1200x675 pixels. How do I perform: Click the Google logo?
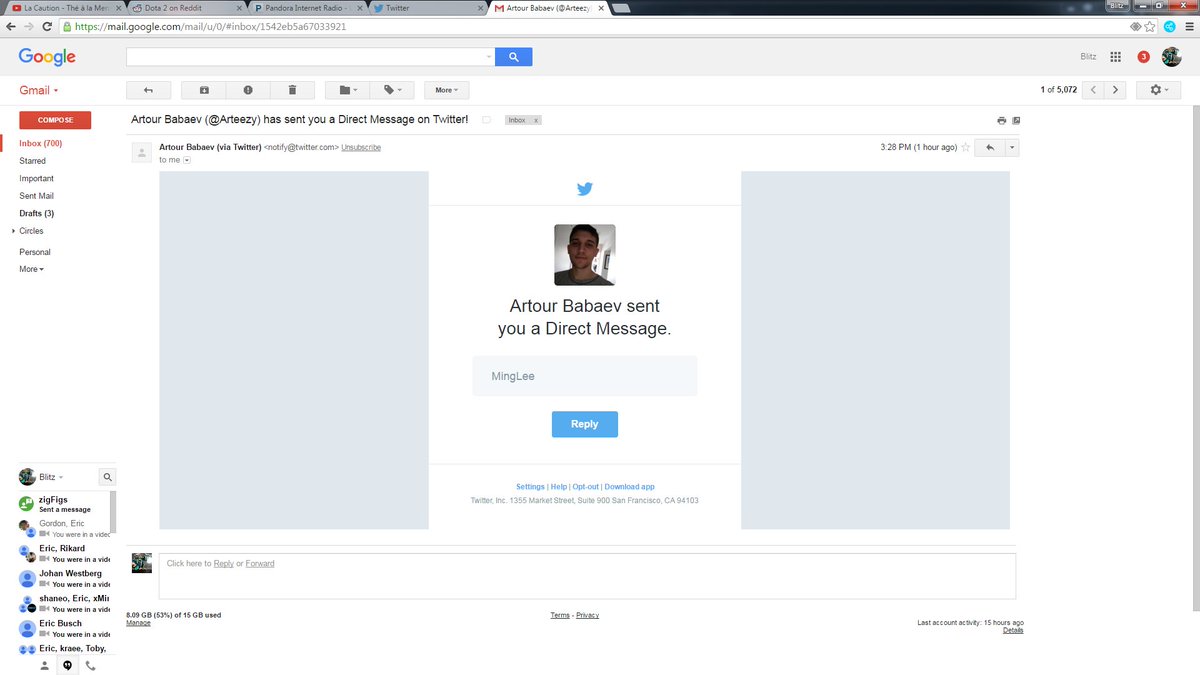coord(47,57)
